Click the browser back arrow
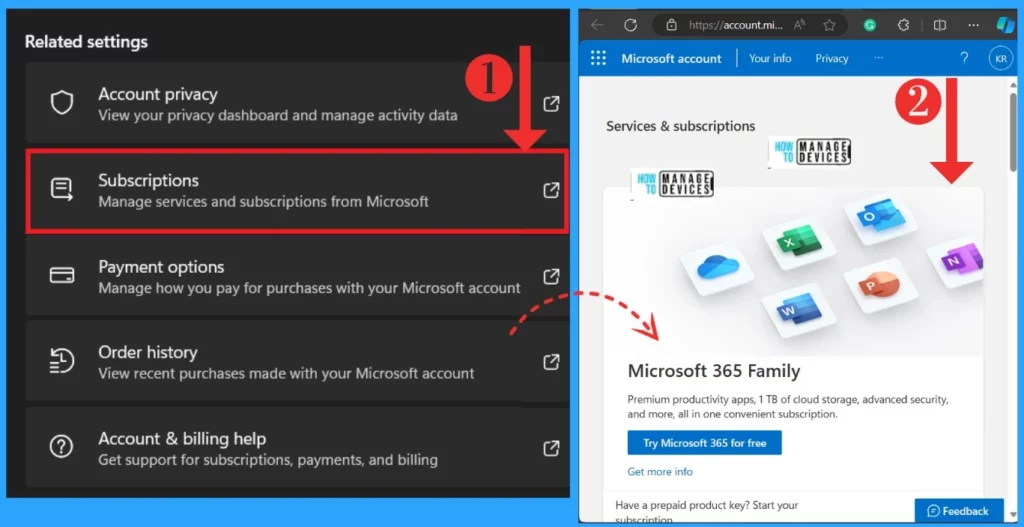Screen dimensions: 1024x527 [597, 25]
